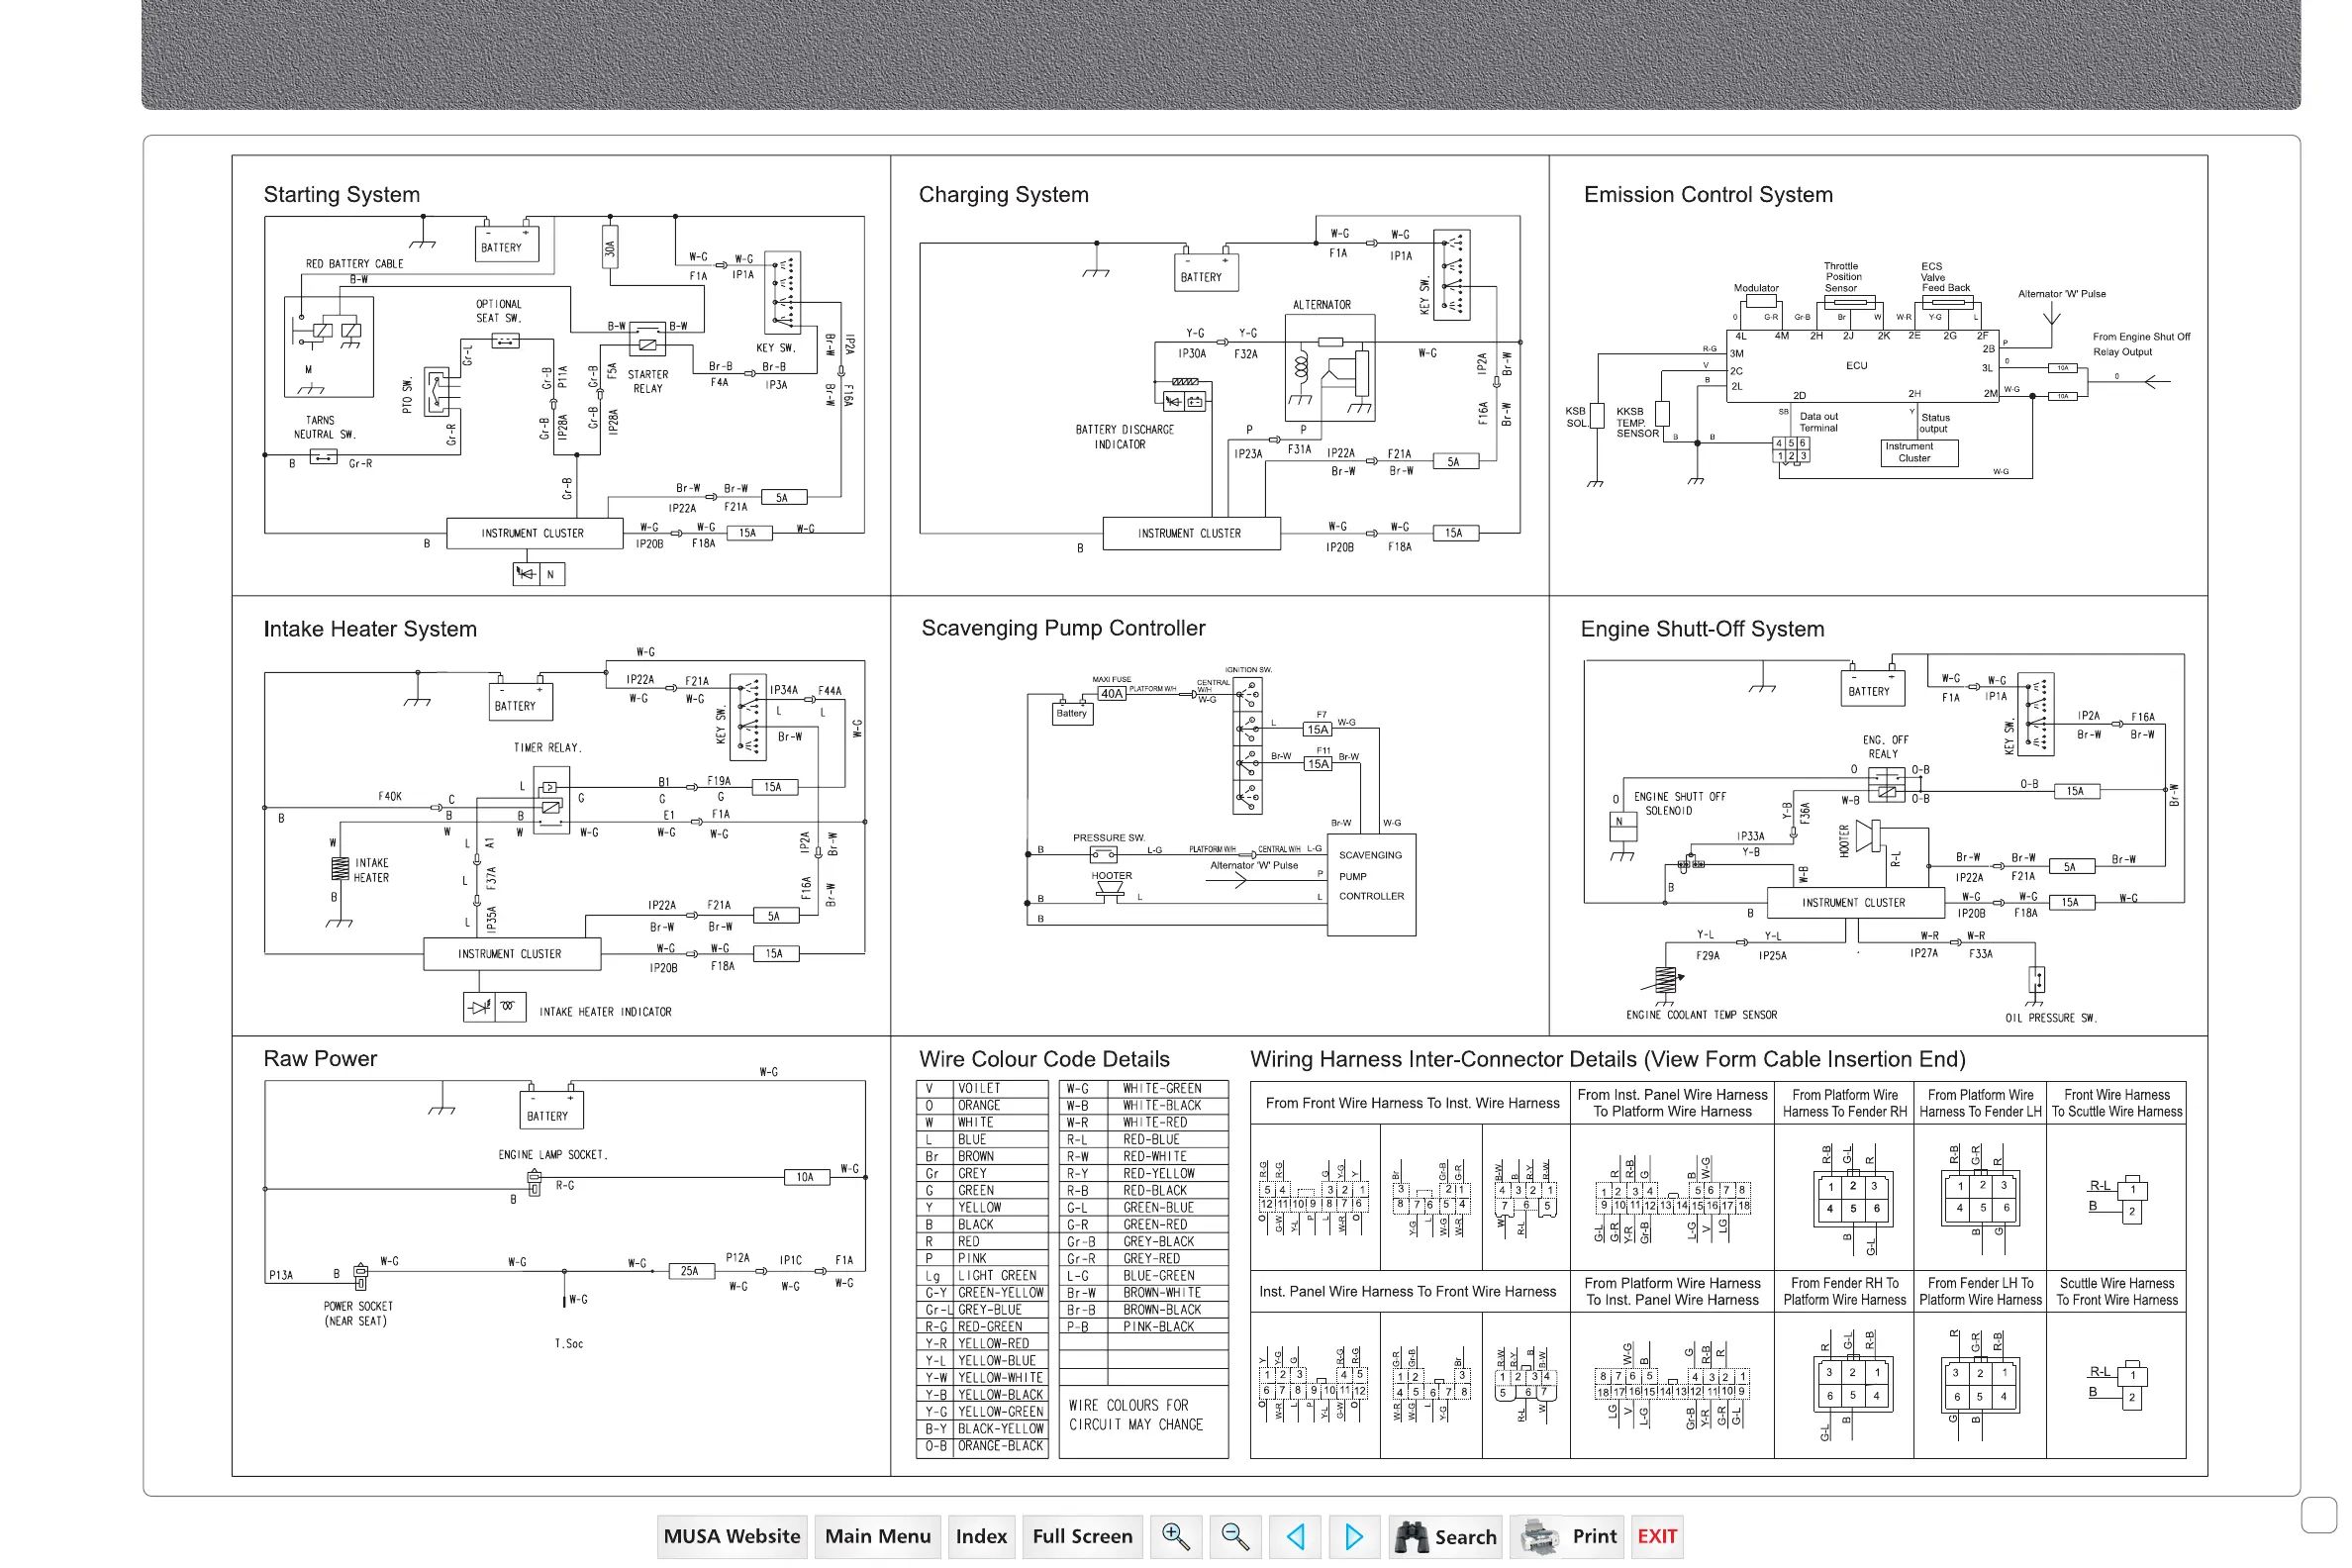2352x1568 pixels.
Task: Click the 40A maxi fuse label
Action: coord(1111,693)
